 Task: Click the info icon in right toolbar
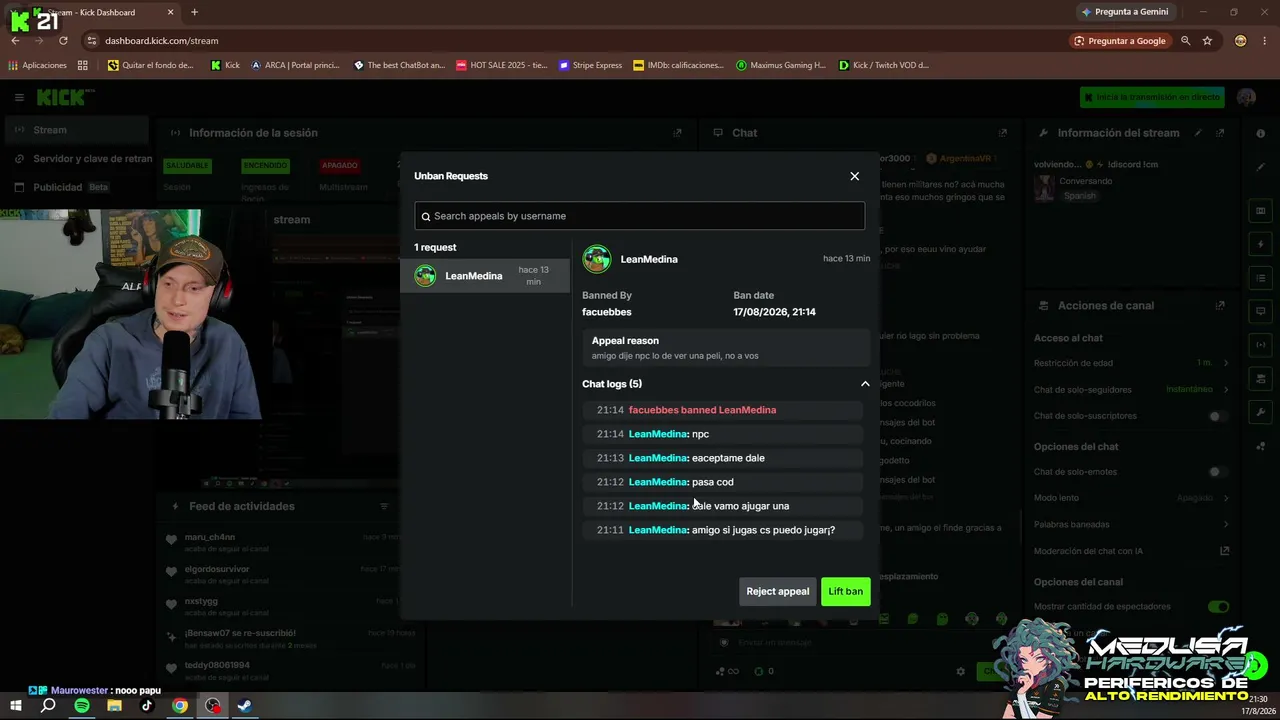click(x=1260, y=133)
